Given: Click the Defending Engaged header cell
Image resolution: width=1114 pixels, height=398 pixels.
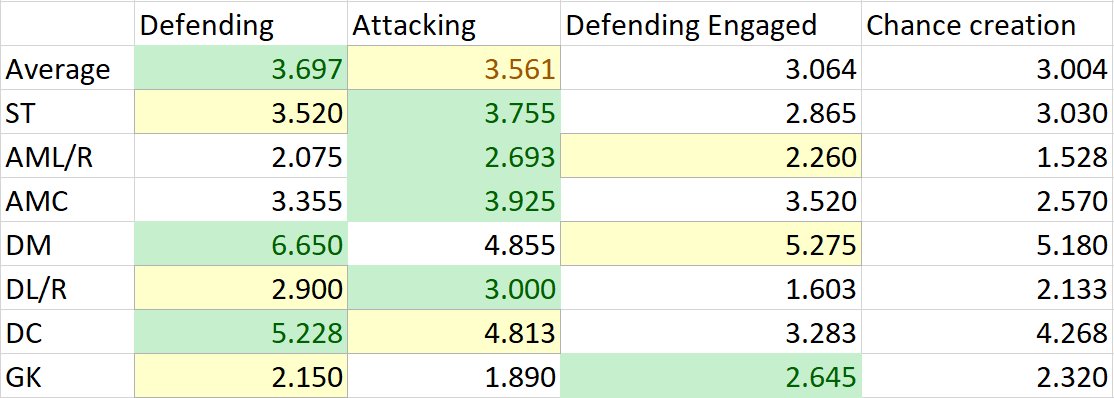Looking at the screenshot, I should tap(710, 24).
